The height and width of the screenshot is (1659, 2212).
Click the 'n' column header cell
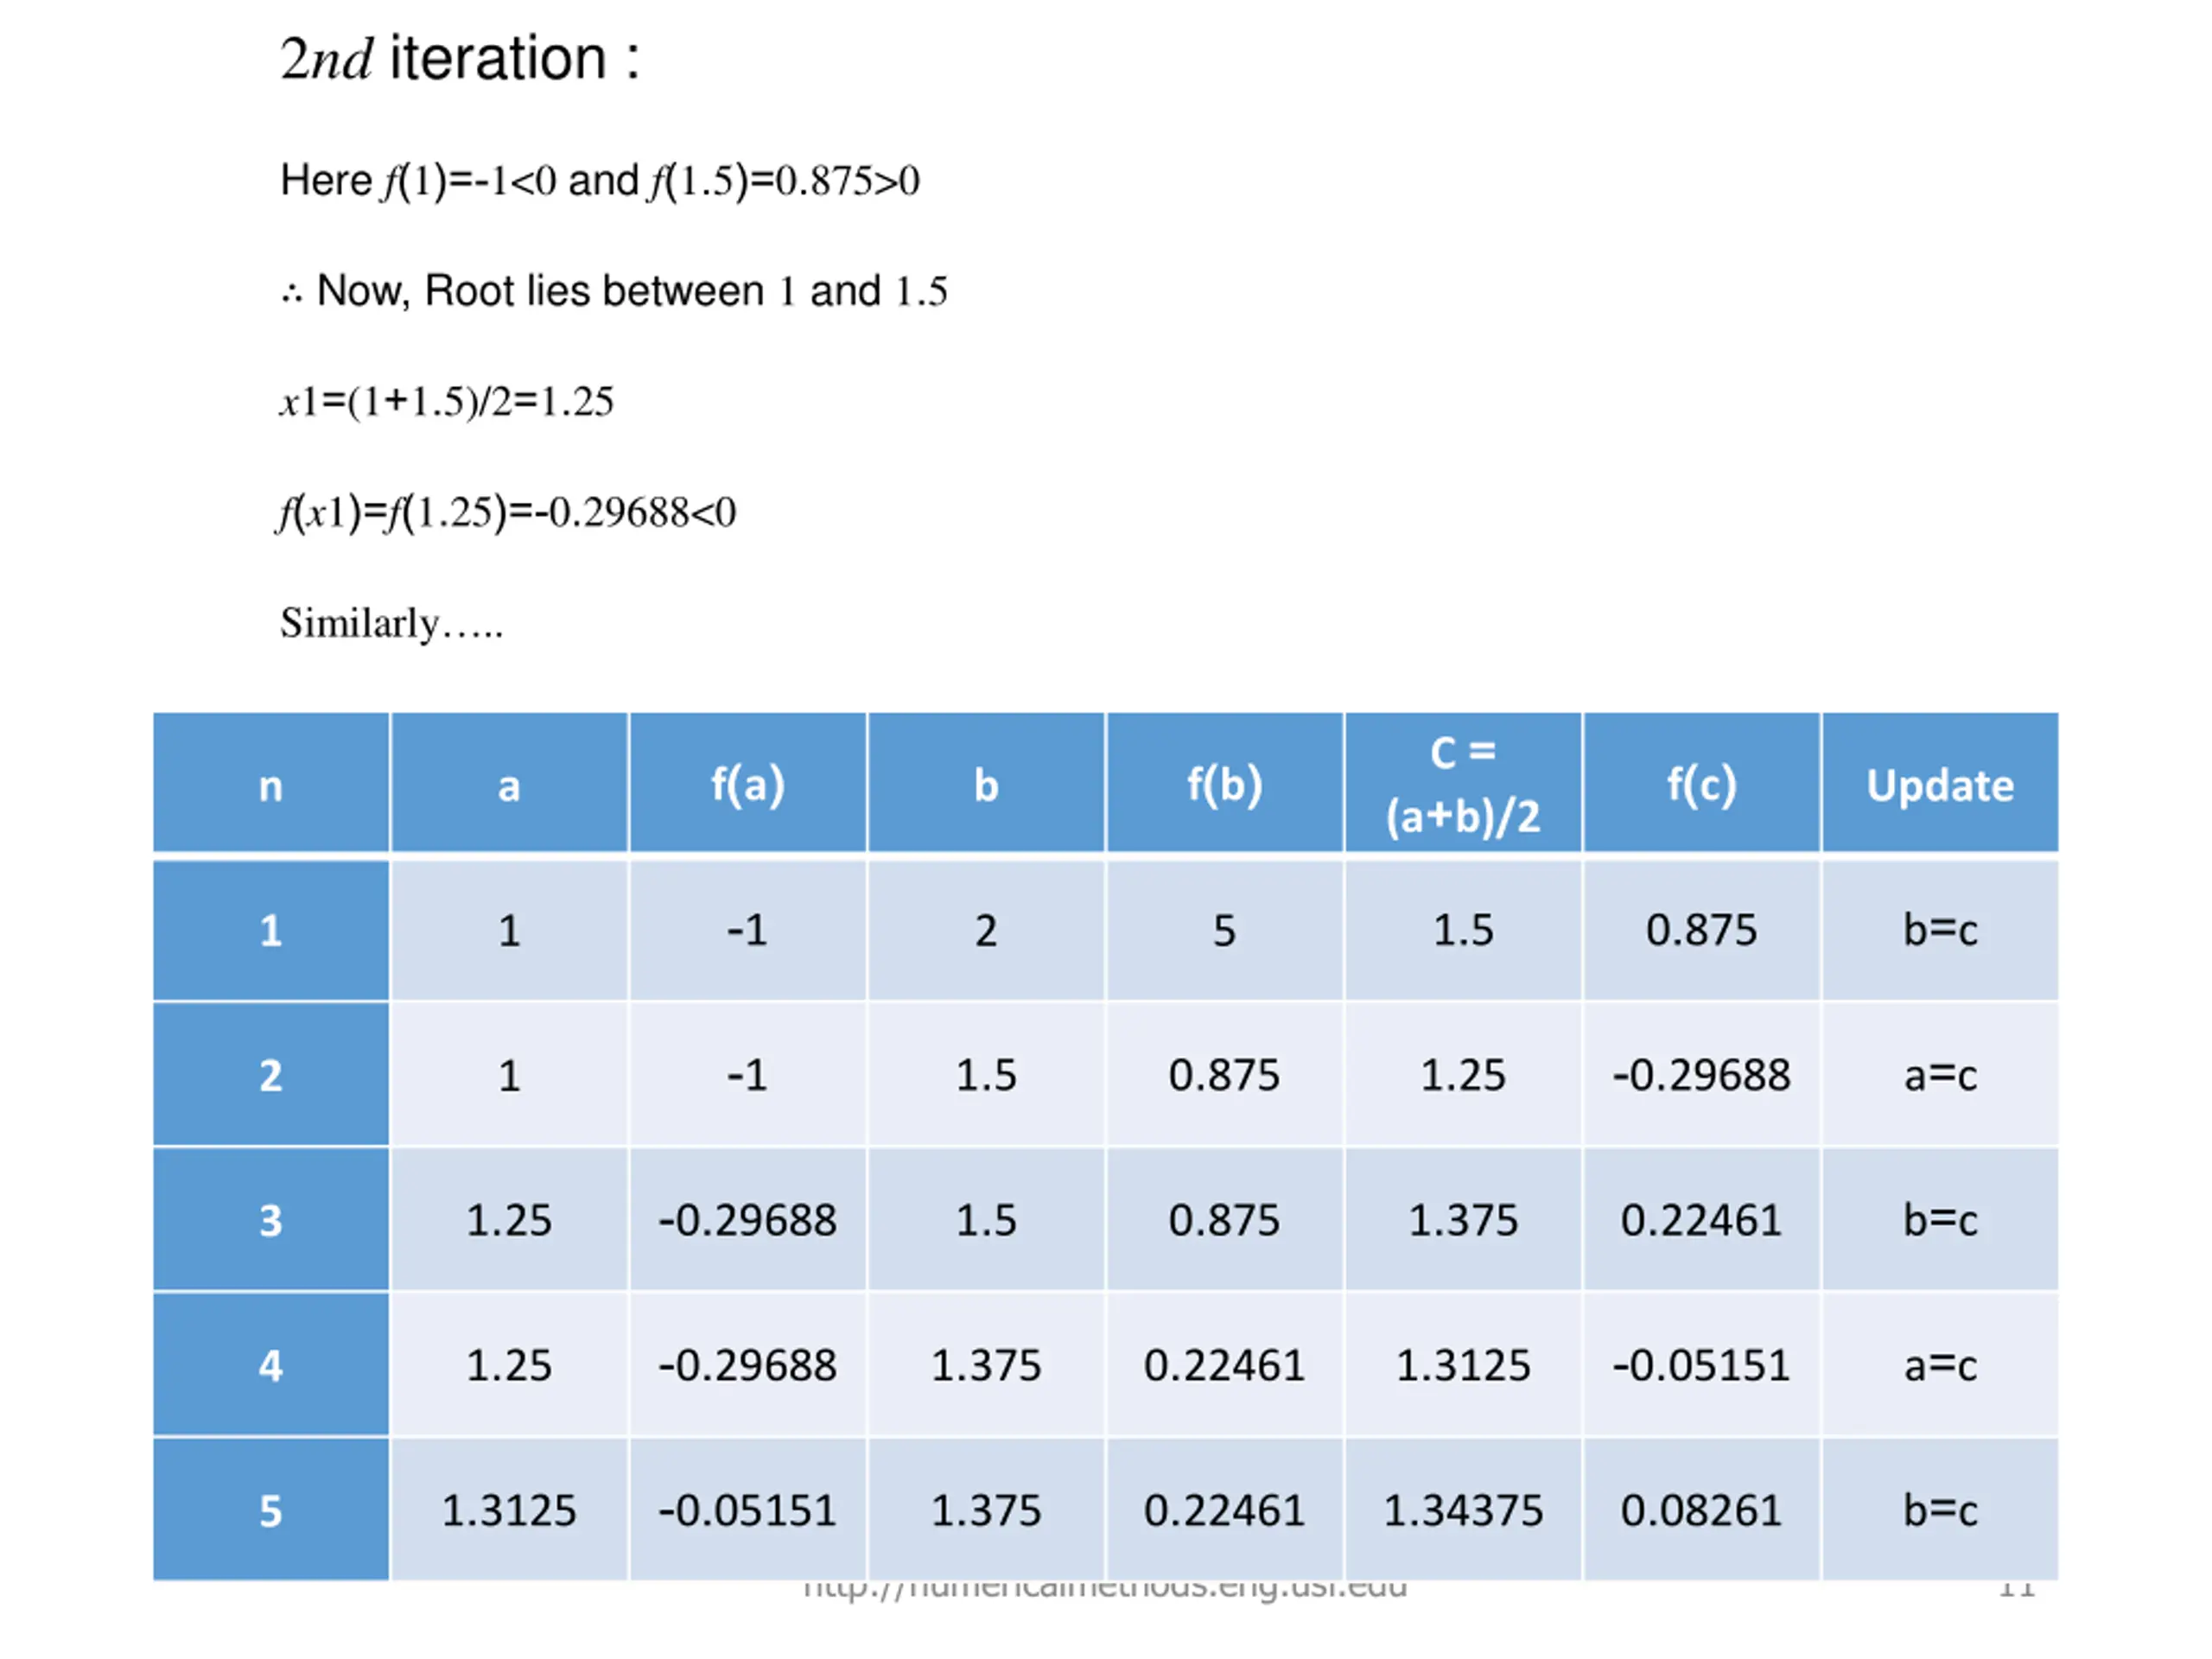point(270,785)
